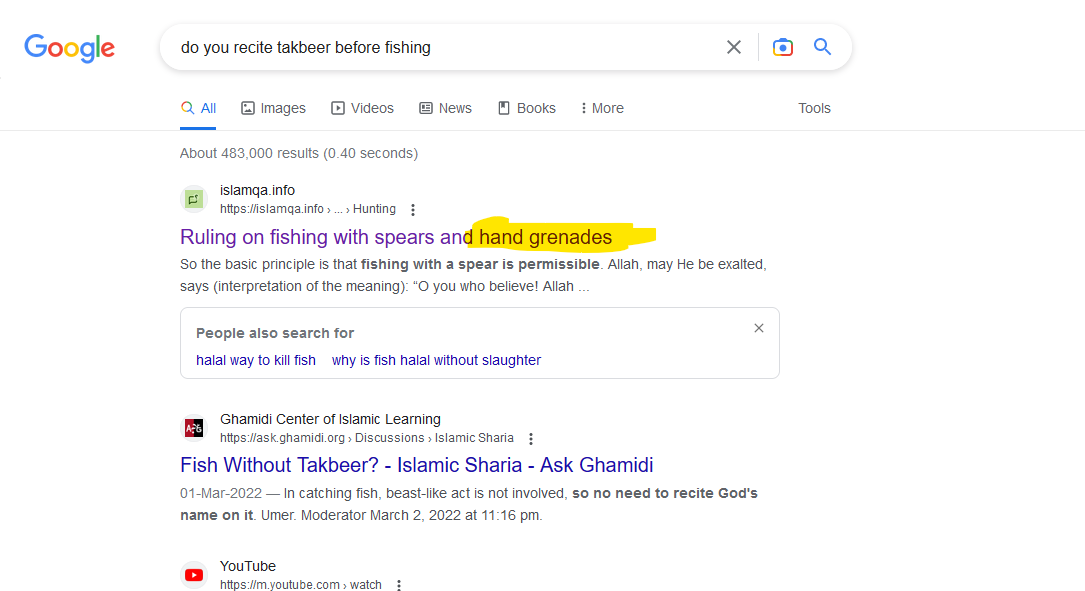Open search by image camera icon
The image size is (1085, 591).
[783, 47]
